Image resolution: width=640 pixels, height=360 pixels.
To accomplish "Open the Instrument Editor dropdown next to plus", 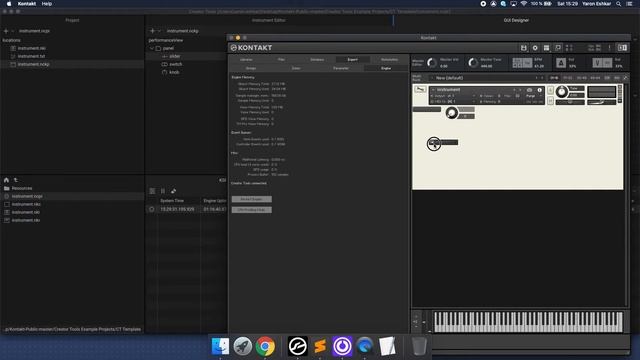I will point(159,31).
